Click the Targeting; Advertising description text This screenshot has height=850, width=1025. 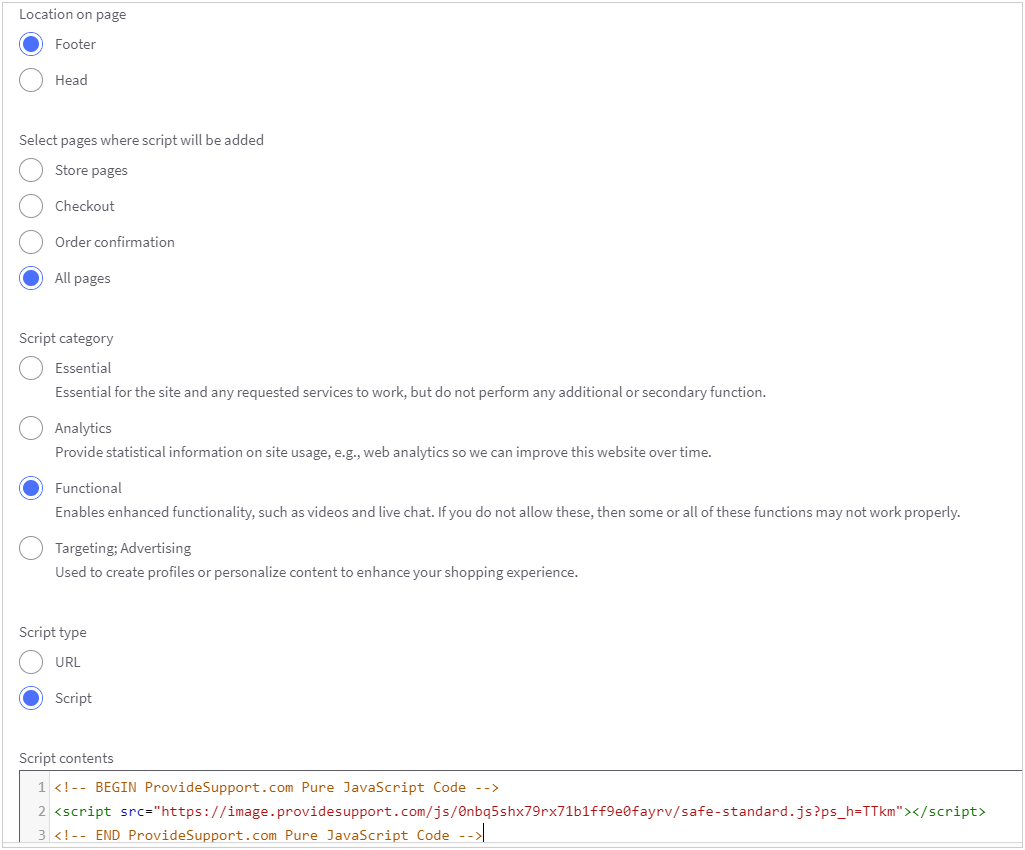pyautogui.click(x=316, y=572)
